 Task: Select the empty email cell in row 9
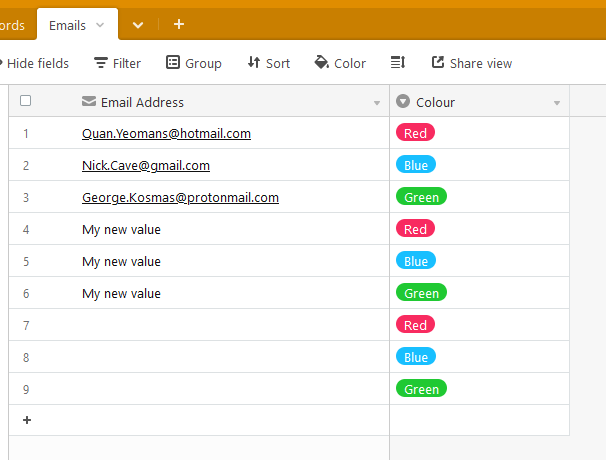point(199,389)
